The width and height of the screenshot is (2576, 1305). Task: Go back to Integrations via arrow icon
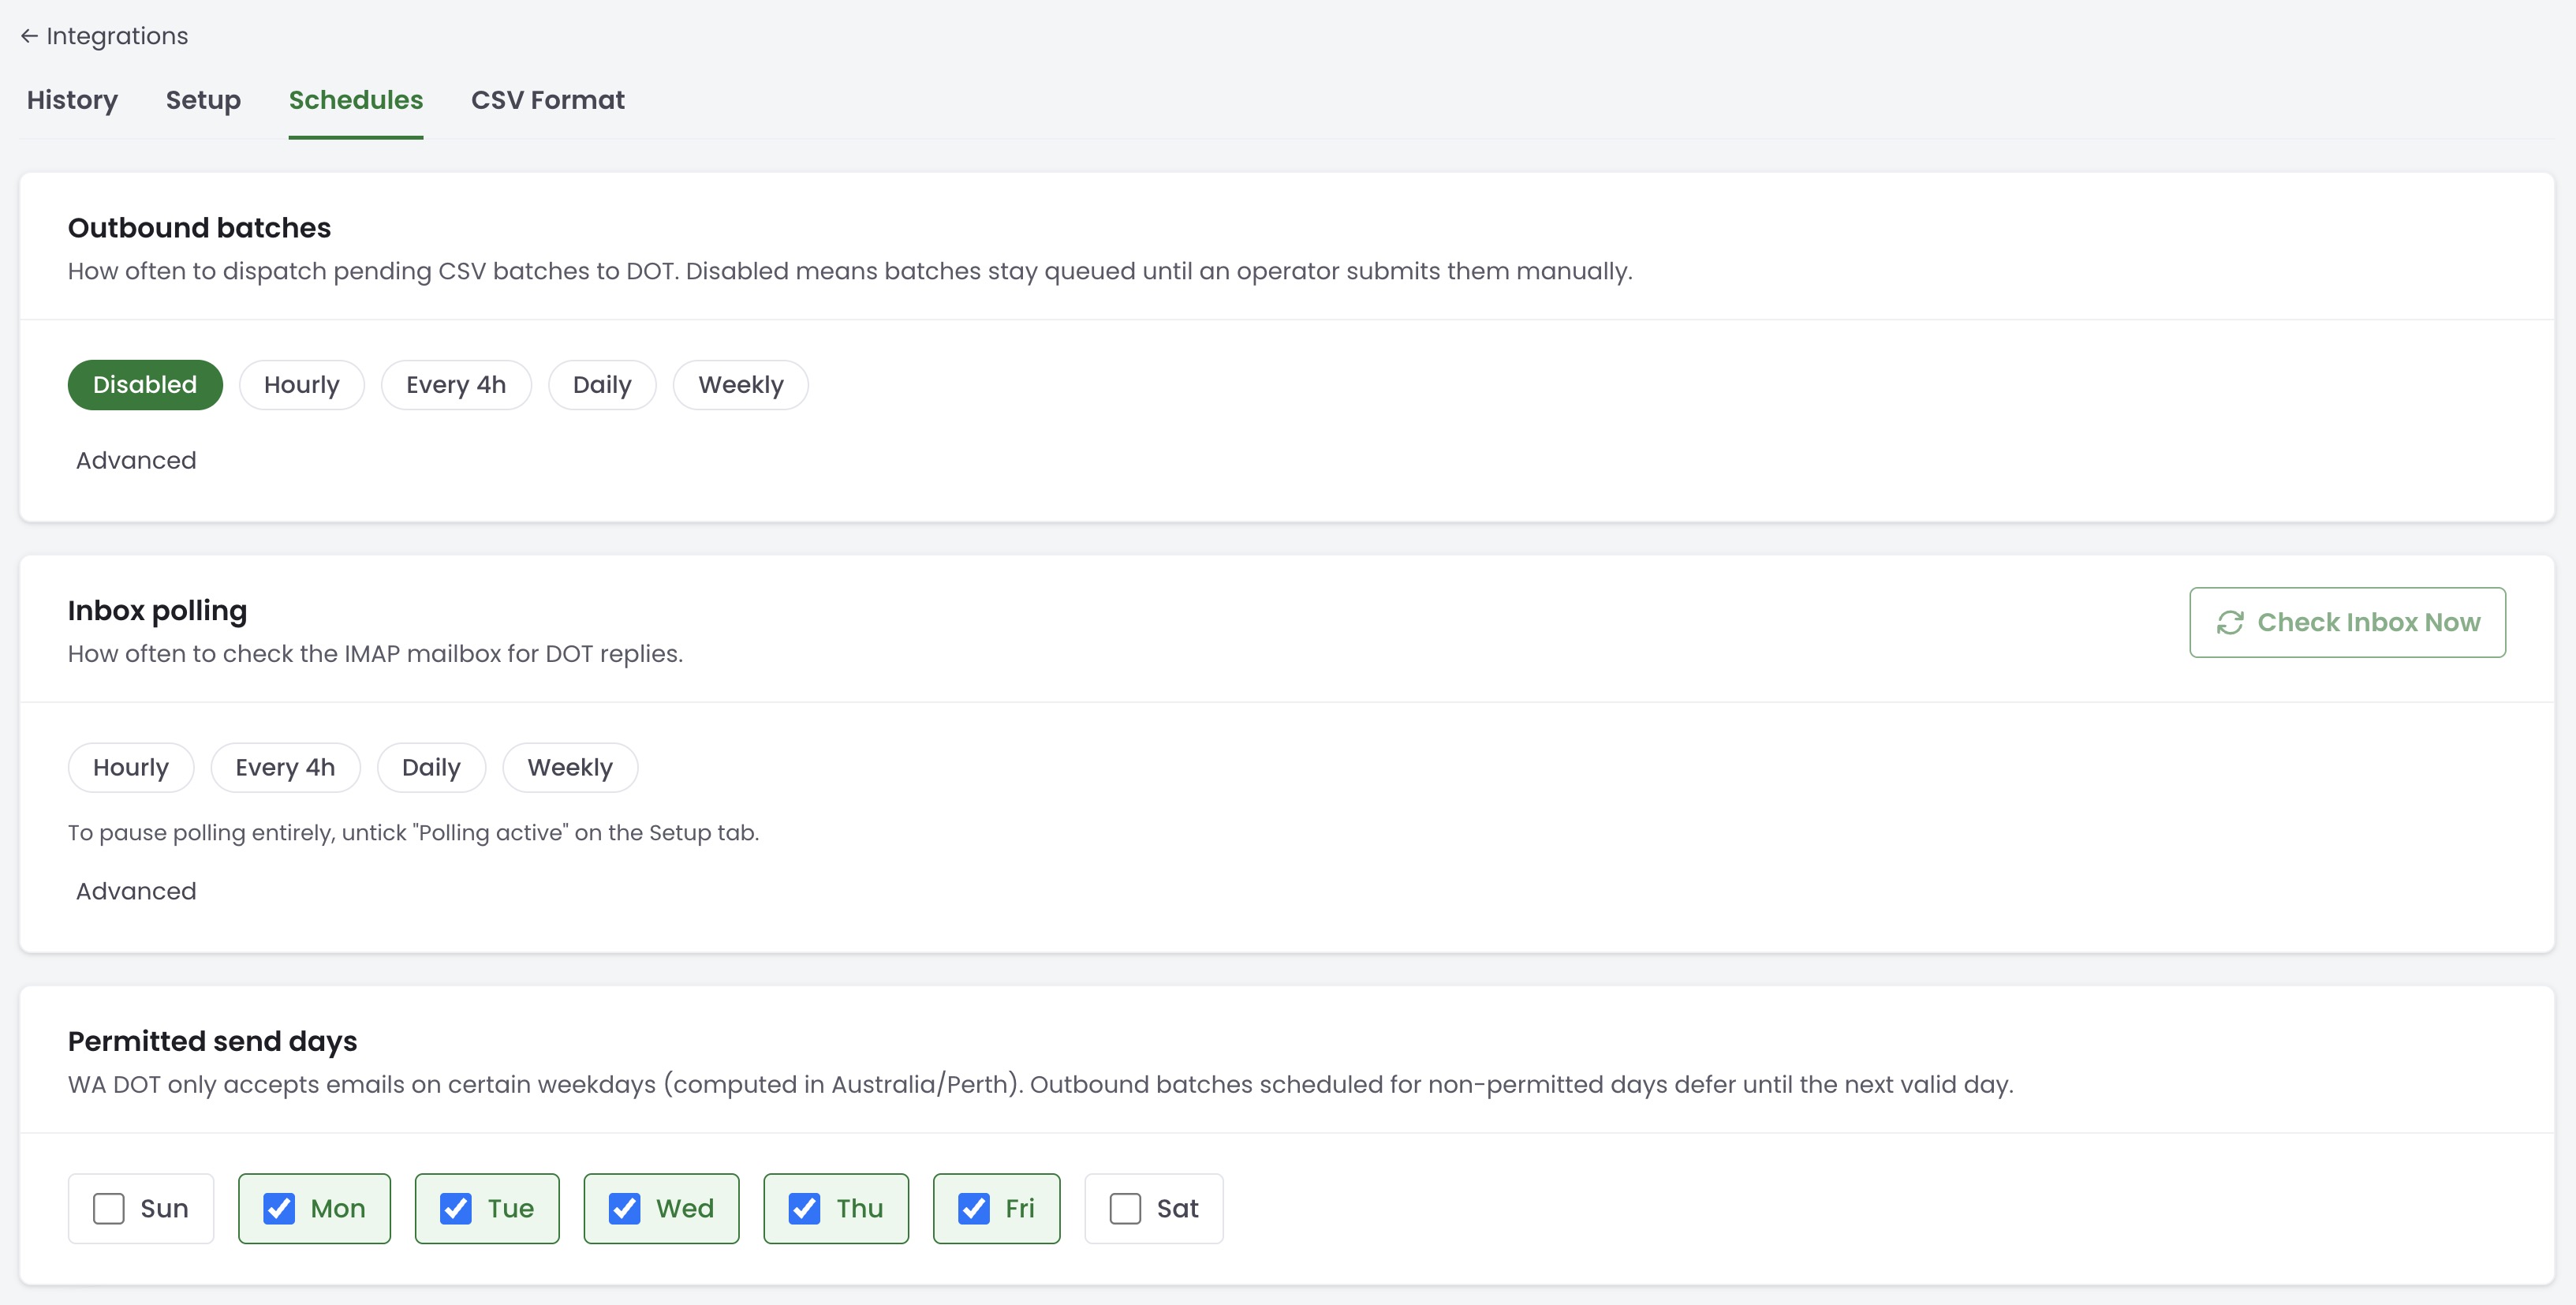point(29,36)
